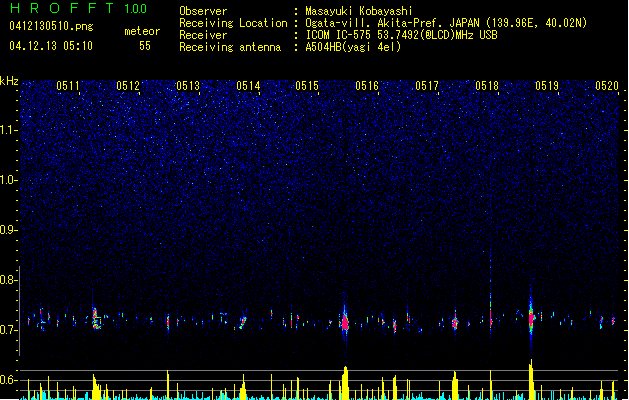Viewport: 629px width, 400px height.
Task: Click the yellow intensity peak below 0516
Action: (x=345, y=383)
